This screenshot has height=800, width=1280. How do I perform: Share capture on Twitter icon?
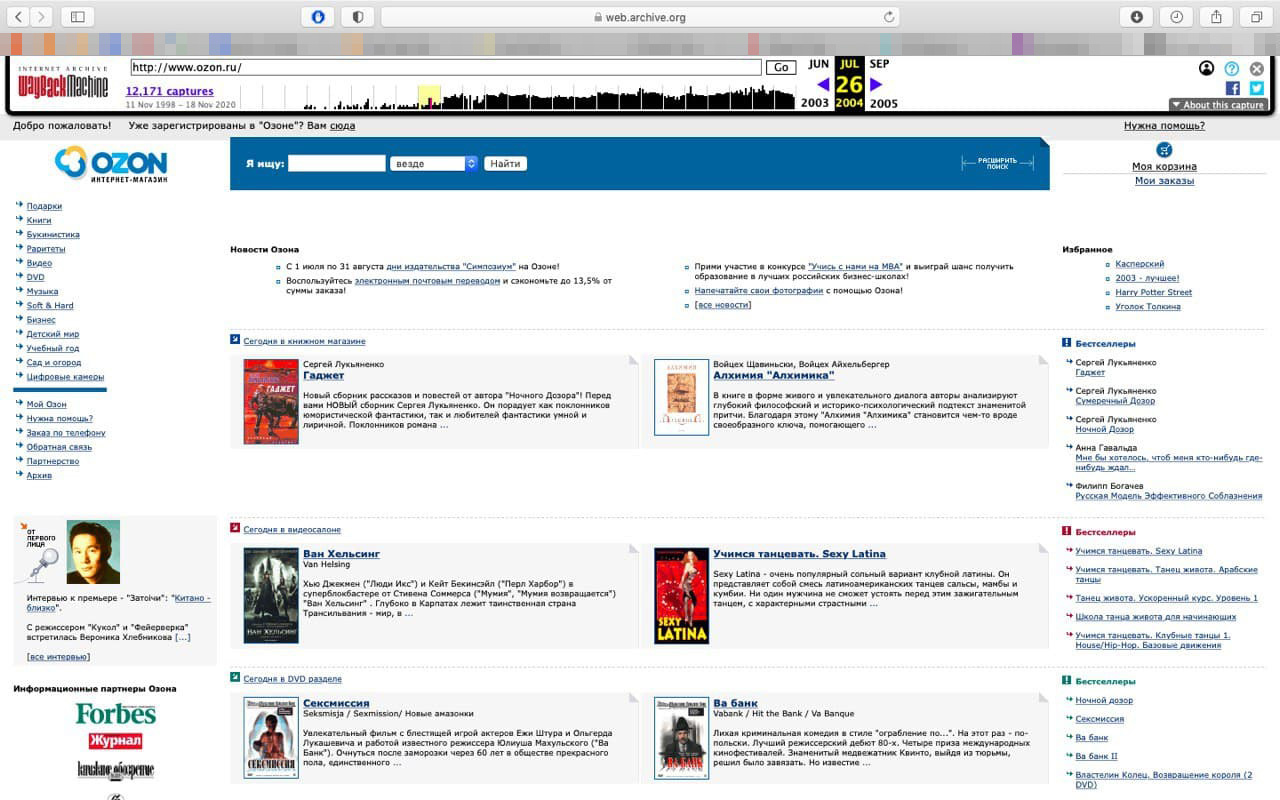coord(1256,88)
